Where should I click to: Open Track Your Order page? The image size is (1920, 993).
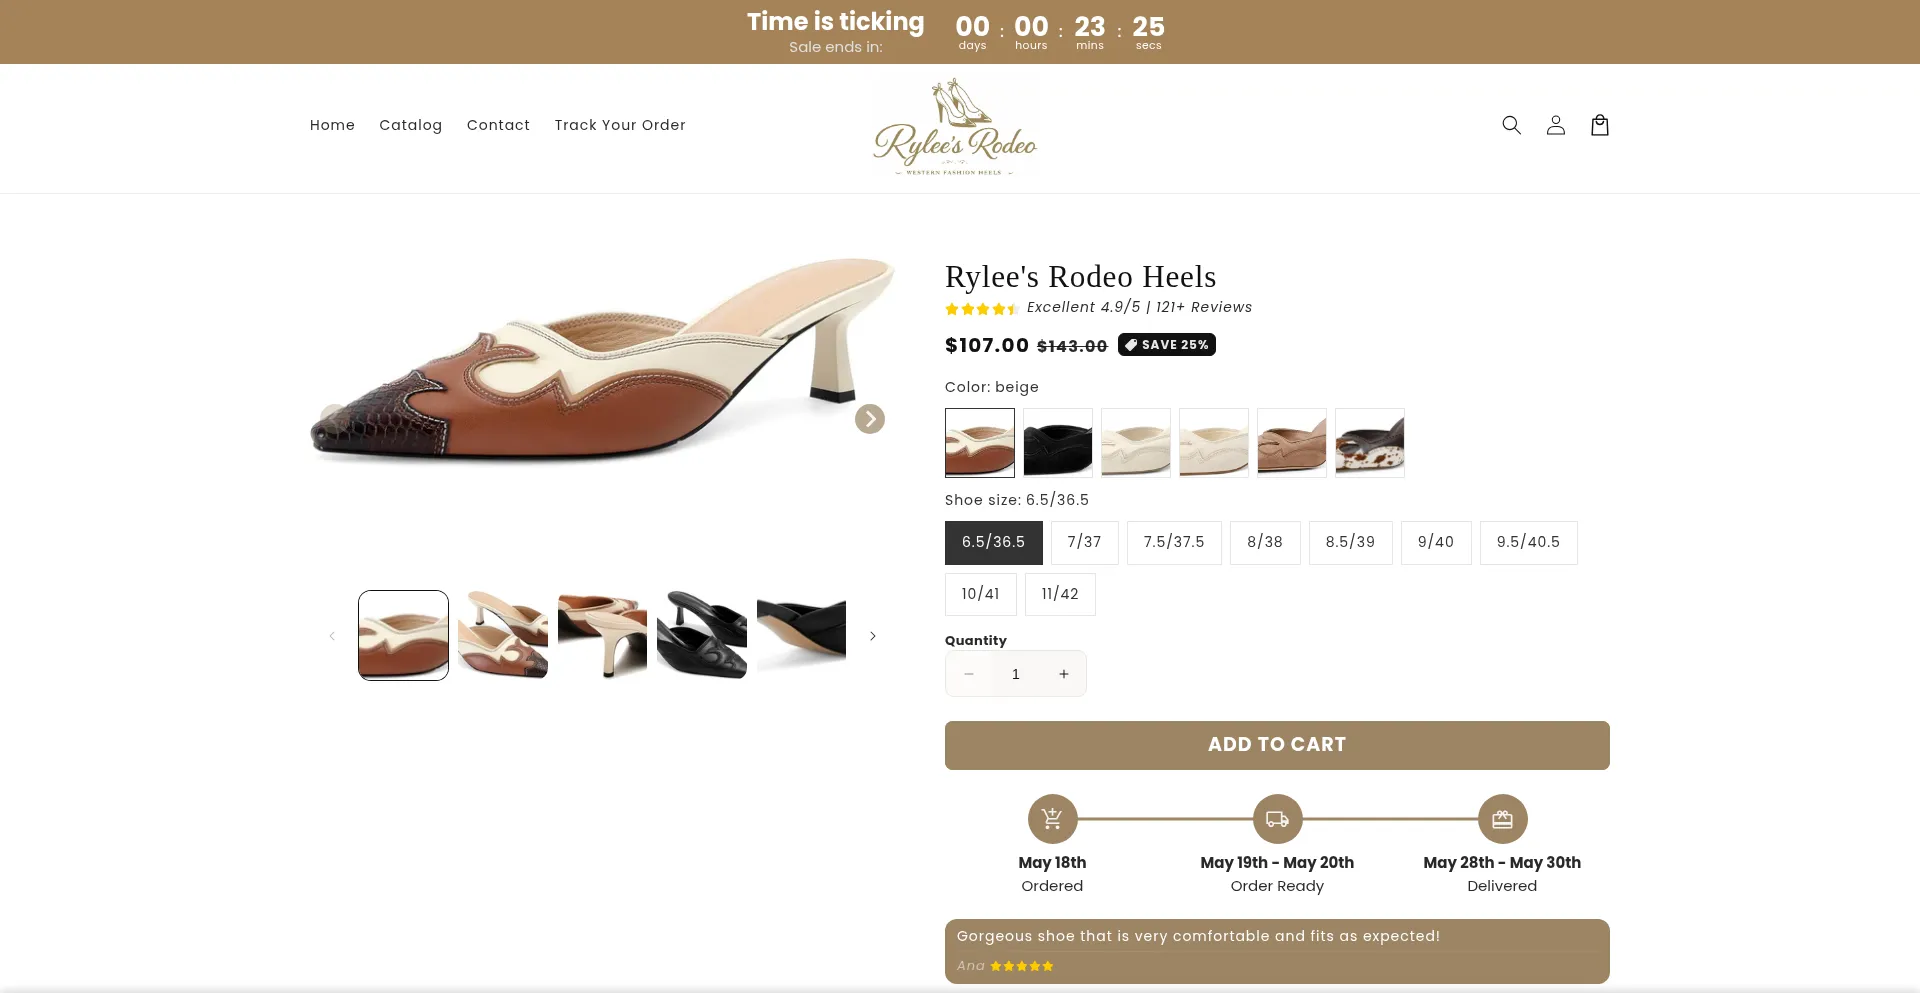coord(620,125)
